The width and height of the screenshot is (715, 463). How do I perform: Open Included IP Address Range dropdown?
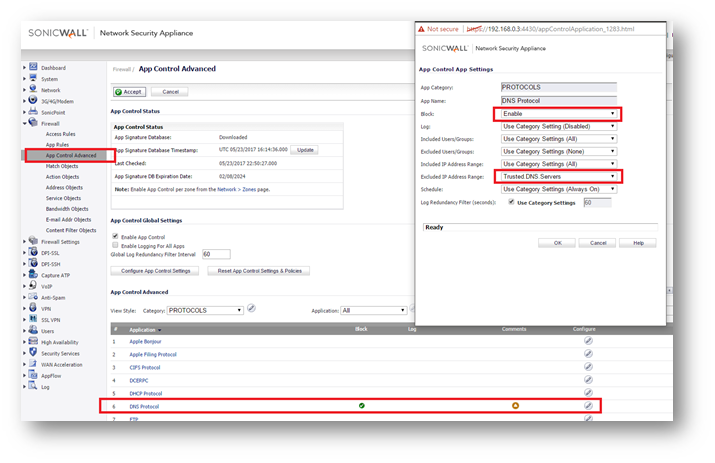tap(559, 164)
